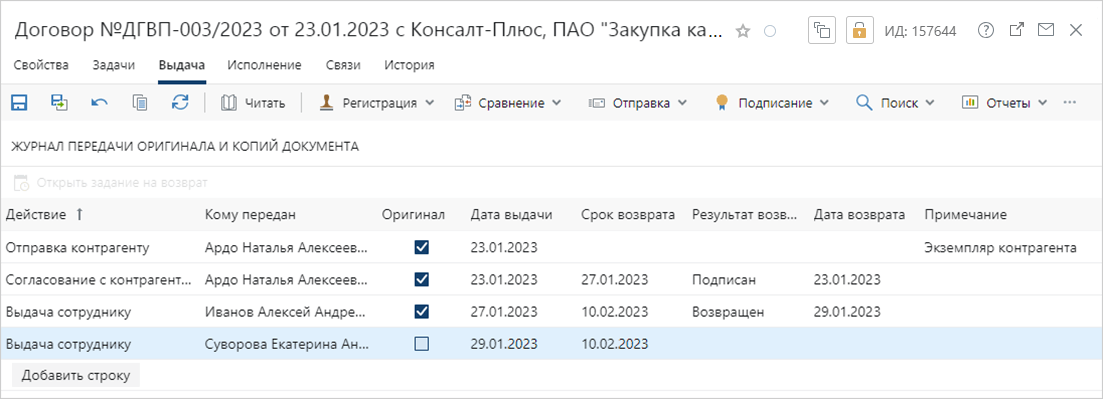Open the Связи tab

click(x=343, y=65)
